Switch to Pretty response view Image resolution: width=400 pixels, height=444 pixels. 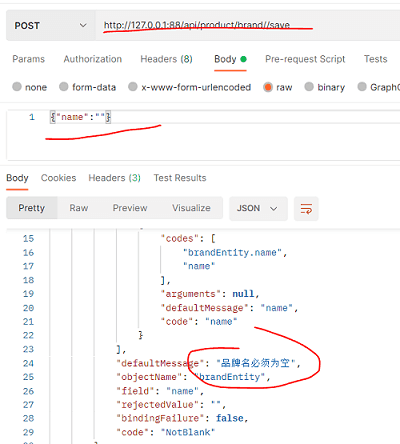click(x=32, y=208)
